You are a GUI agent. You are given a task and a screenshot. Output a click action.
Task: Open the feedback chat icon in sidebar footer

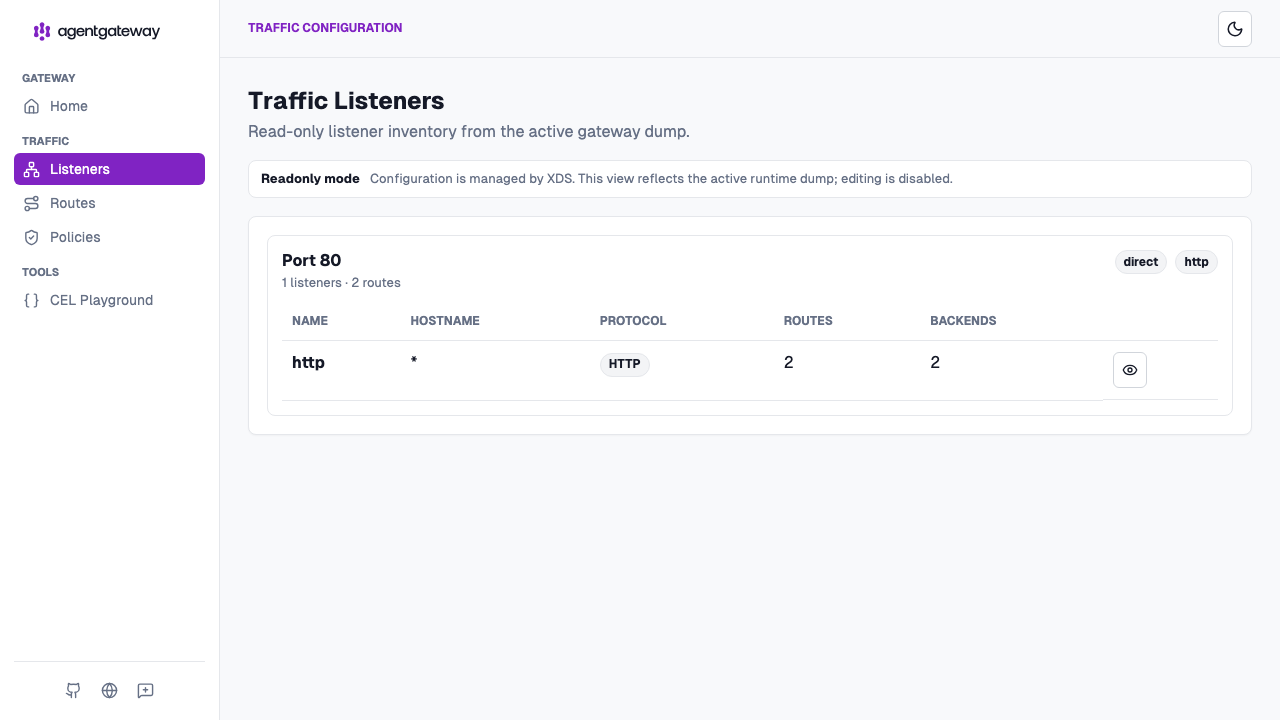click(146, 690)
